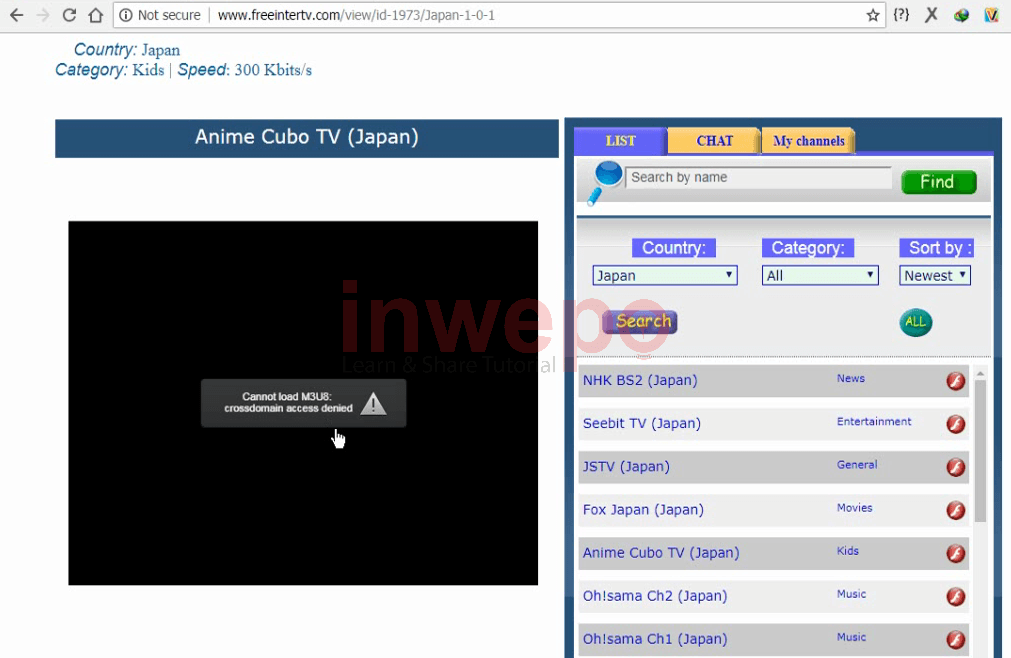
Task: Click the Speed: 300 Kbits/s info text
Action: point(244,70)
